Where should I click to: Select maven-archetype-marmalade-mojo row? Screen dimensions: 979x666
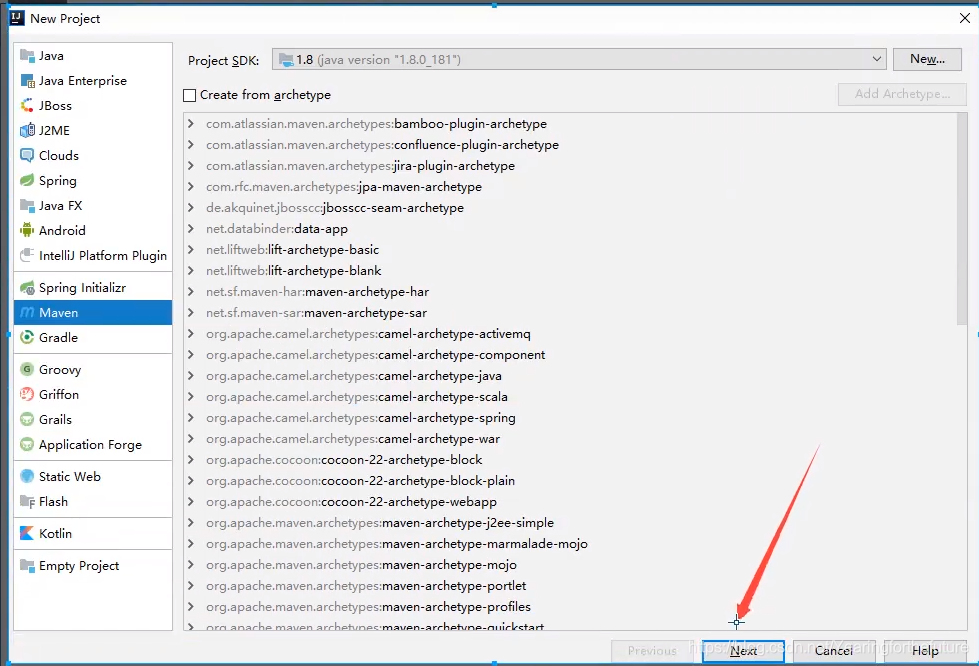click(x=570, y=544)
